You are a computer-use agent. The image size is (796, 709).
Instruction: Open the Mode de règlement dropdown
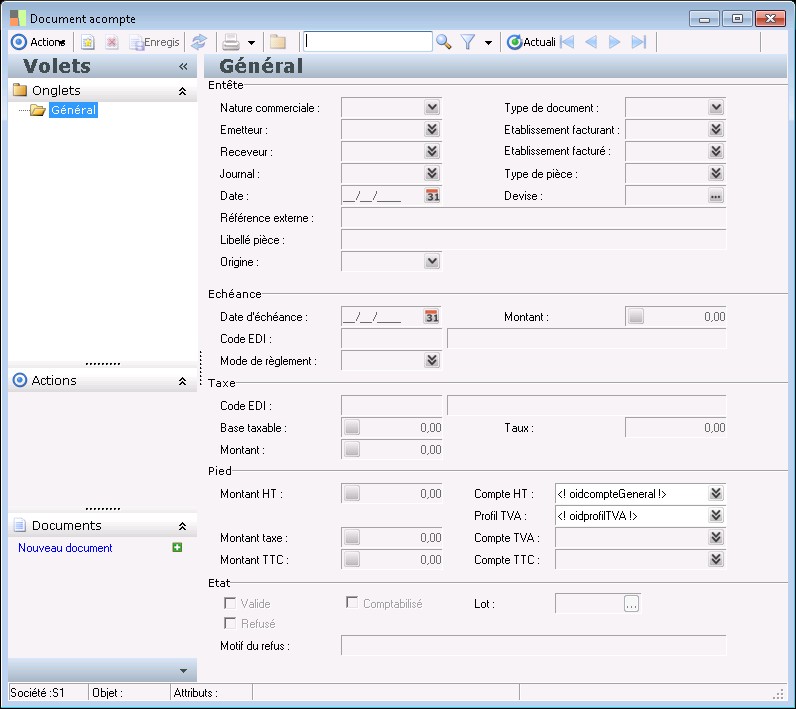(432, 361)
